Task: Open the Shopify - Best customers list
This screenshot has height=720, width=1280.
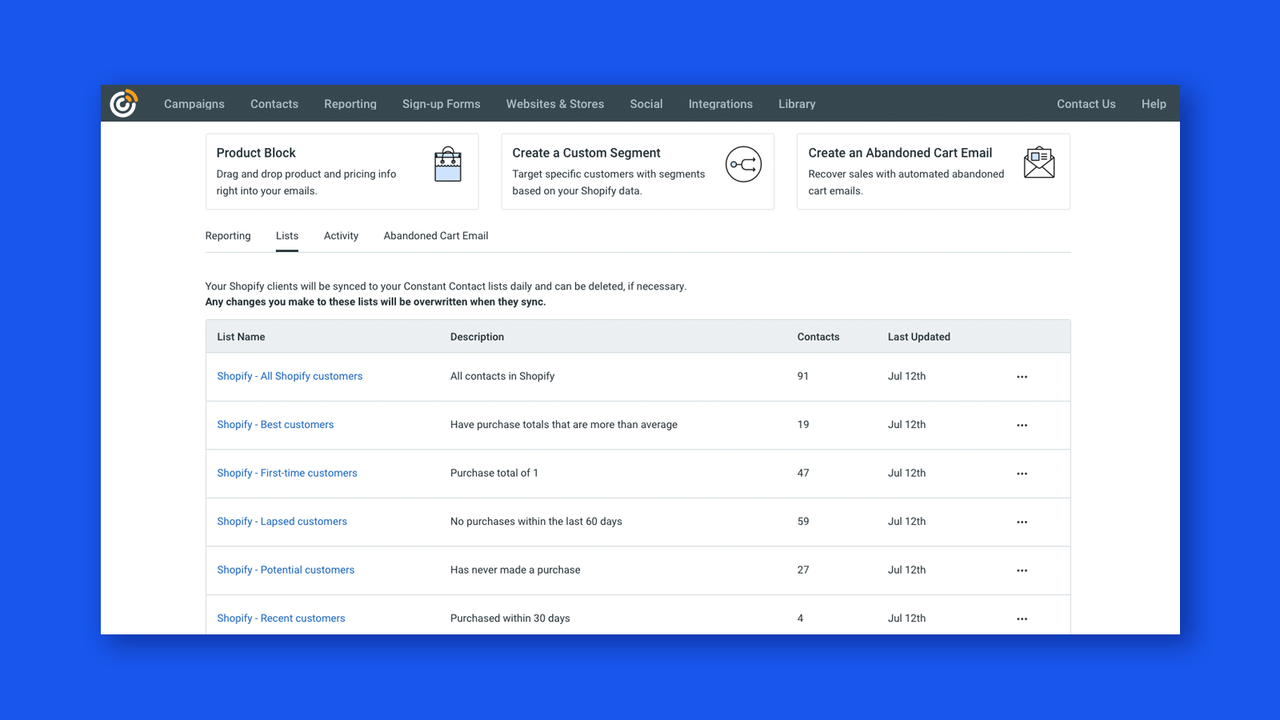Action: (275, 424)
